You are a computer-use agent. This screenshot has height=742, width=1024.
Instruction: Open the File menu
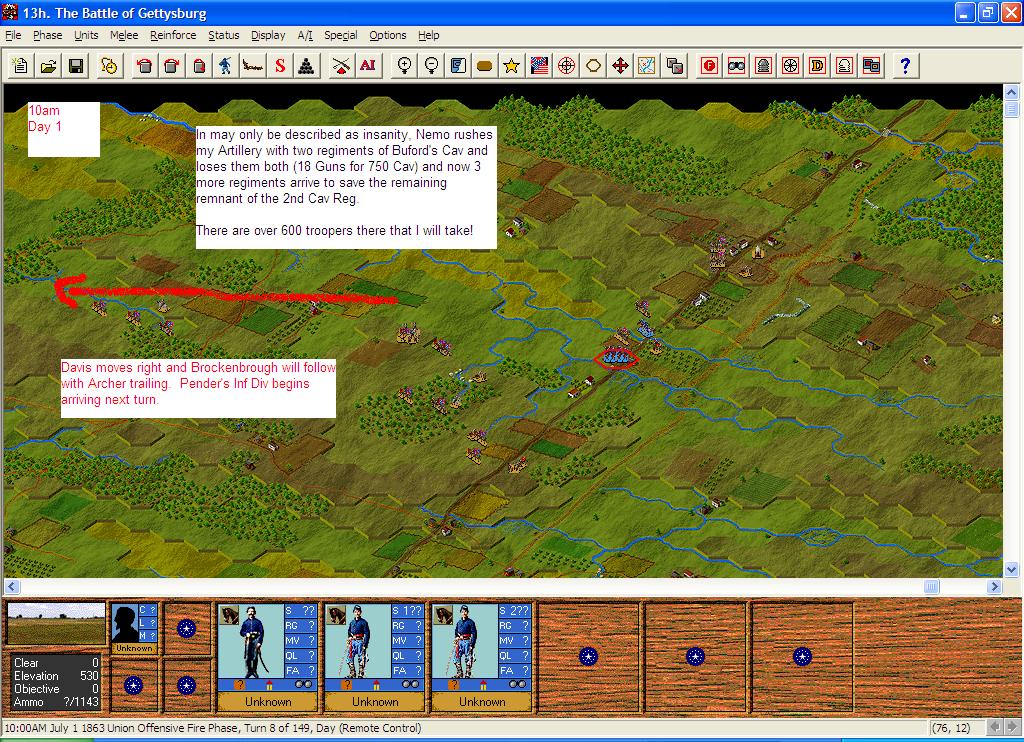(x=13, y=35)
